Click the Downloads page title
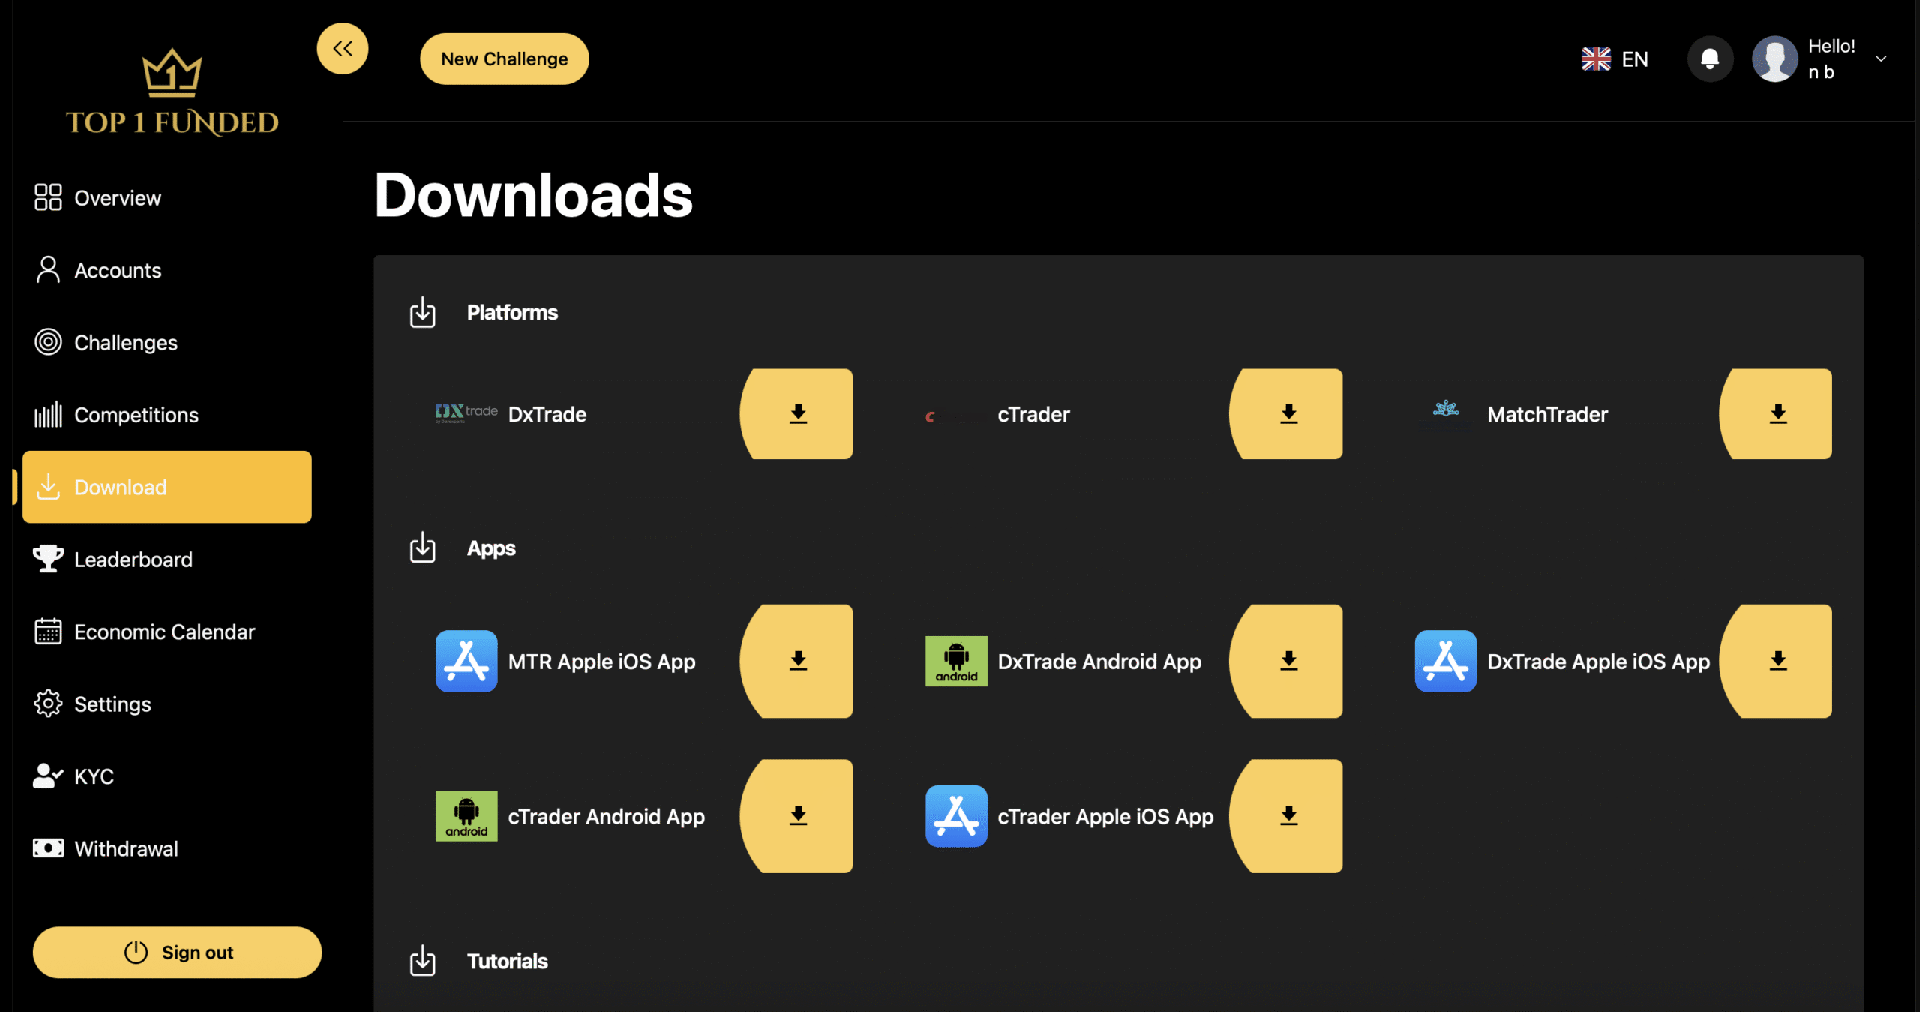This screenshot has height=1012, width=1920. click(533, 194)
